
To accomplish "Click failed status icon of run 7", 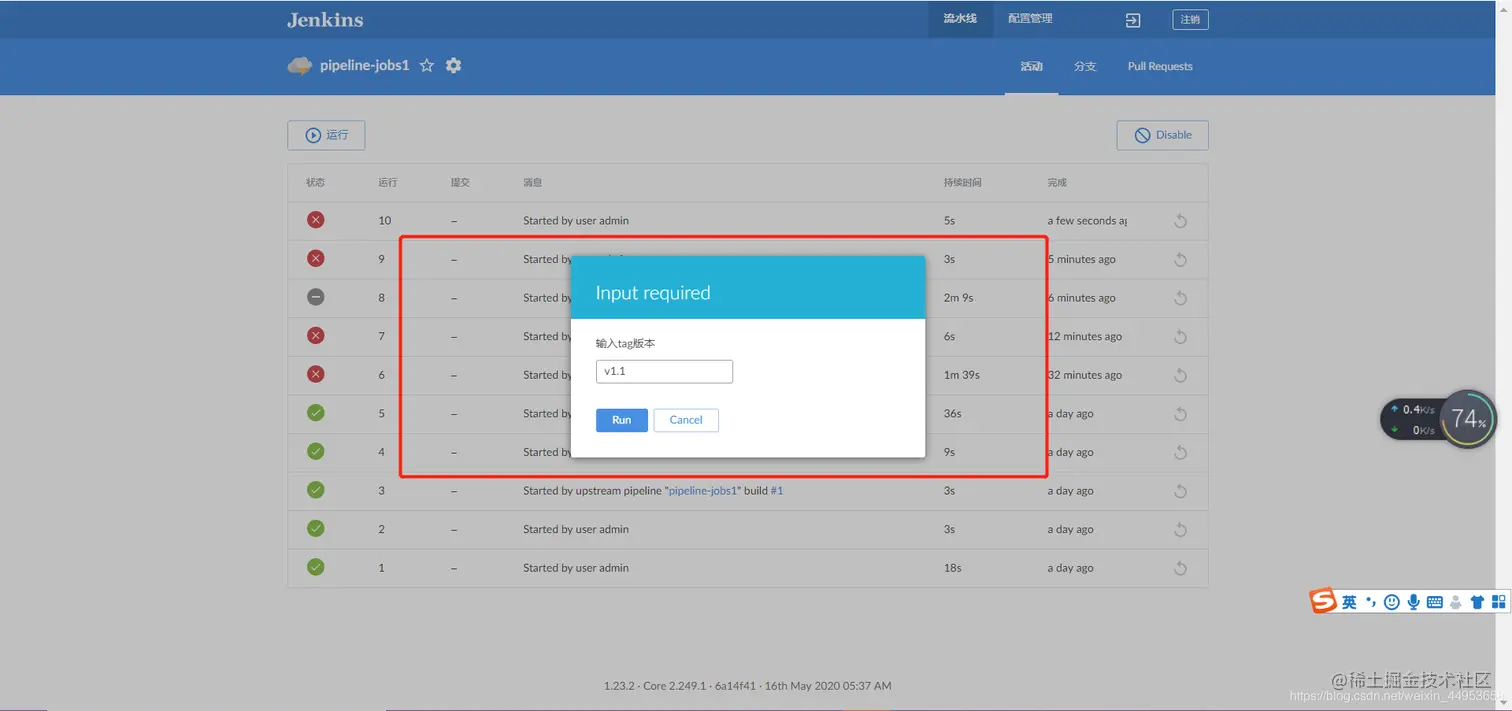I will tap(316, 336).
